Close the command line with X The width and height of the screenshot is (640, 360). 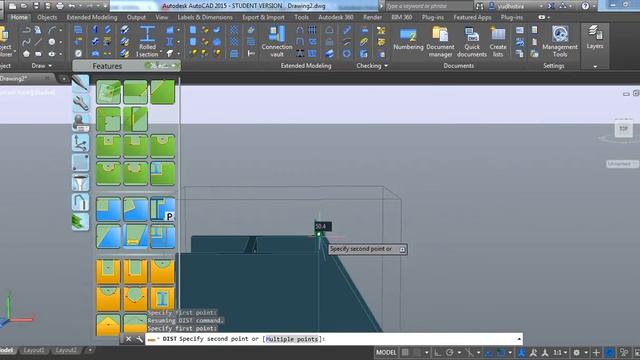tap(128, 339)
